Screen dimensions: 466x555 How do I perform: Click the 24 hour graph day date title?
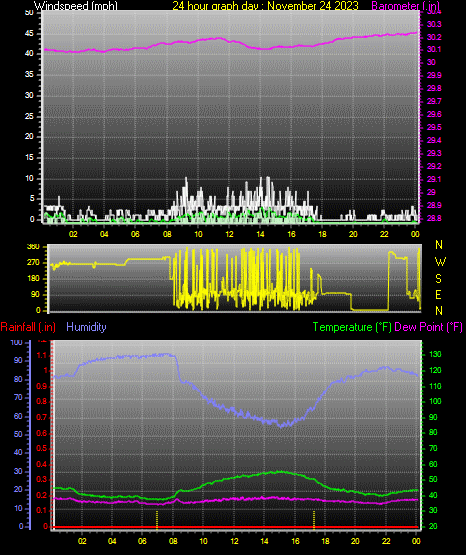(x=265, y=6)
